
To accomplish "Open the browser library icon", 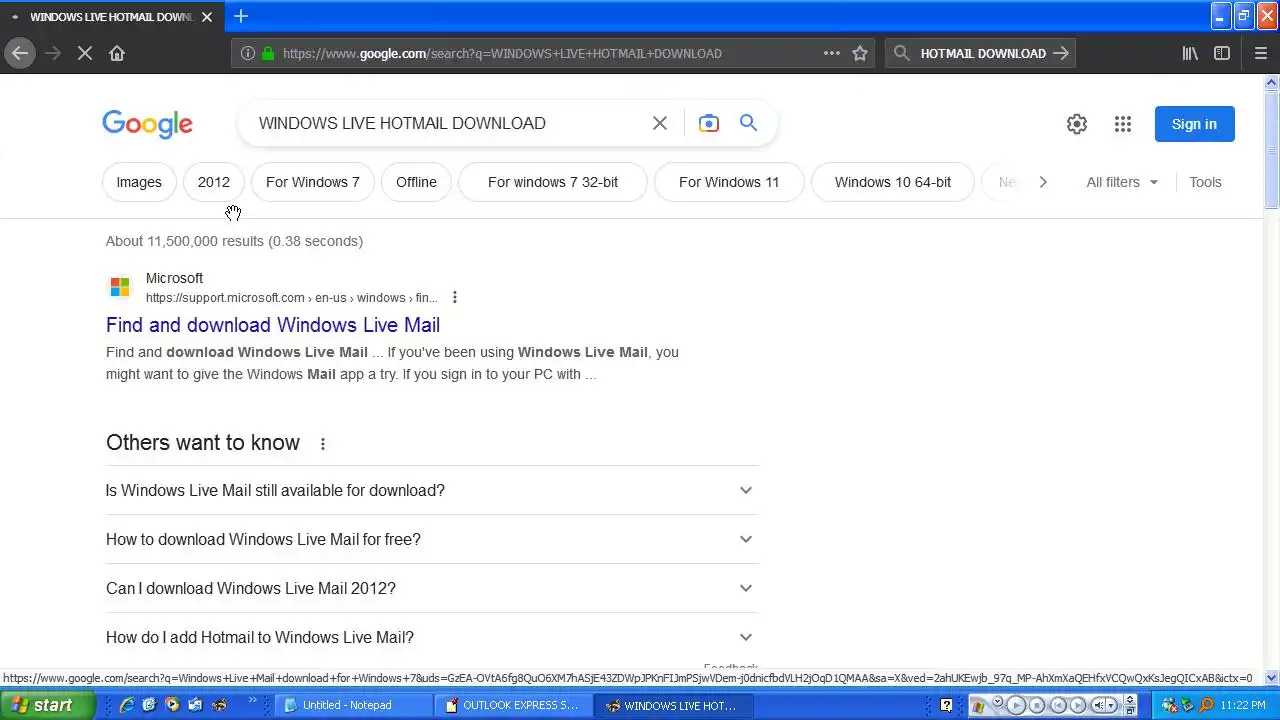I will 1190,53.
